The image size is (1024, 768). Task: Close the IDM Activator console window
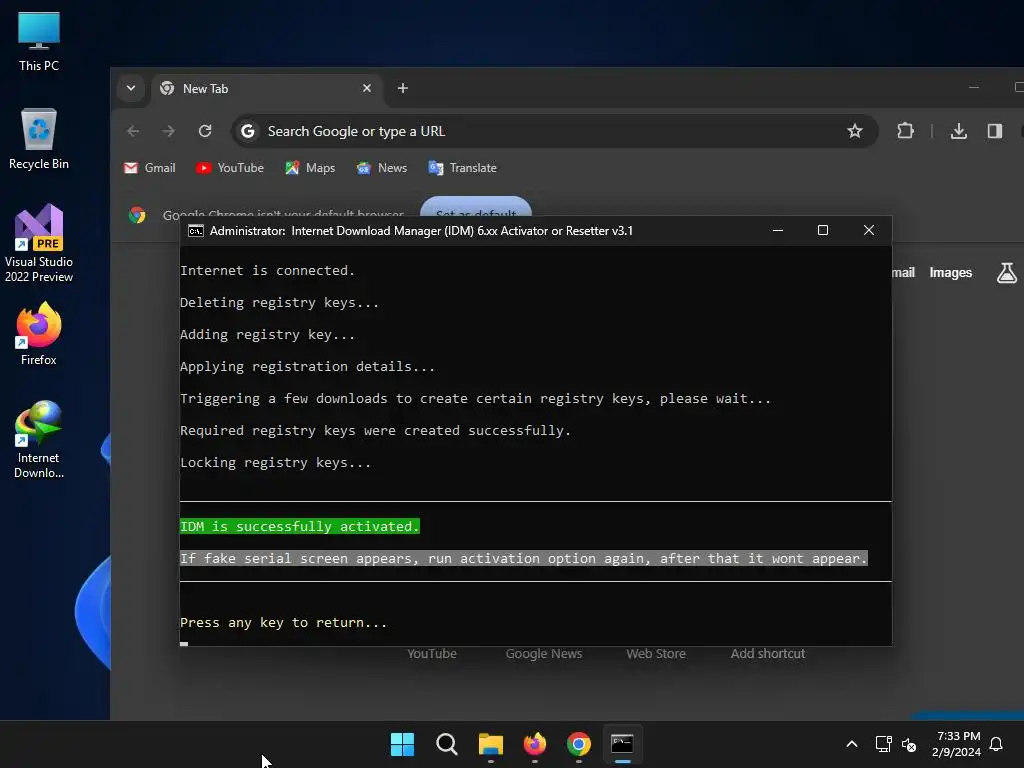(869, 231)
